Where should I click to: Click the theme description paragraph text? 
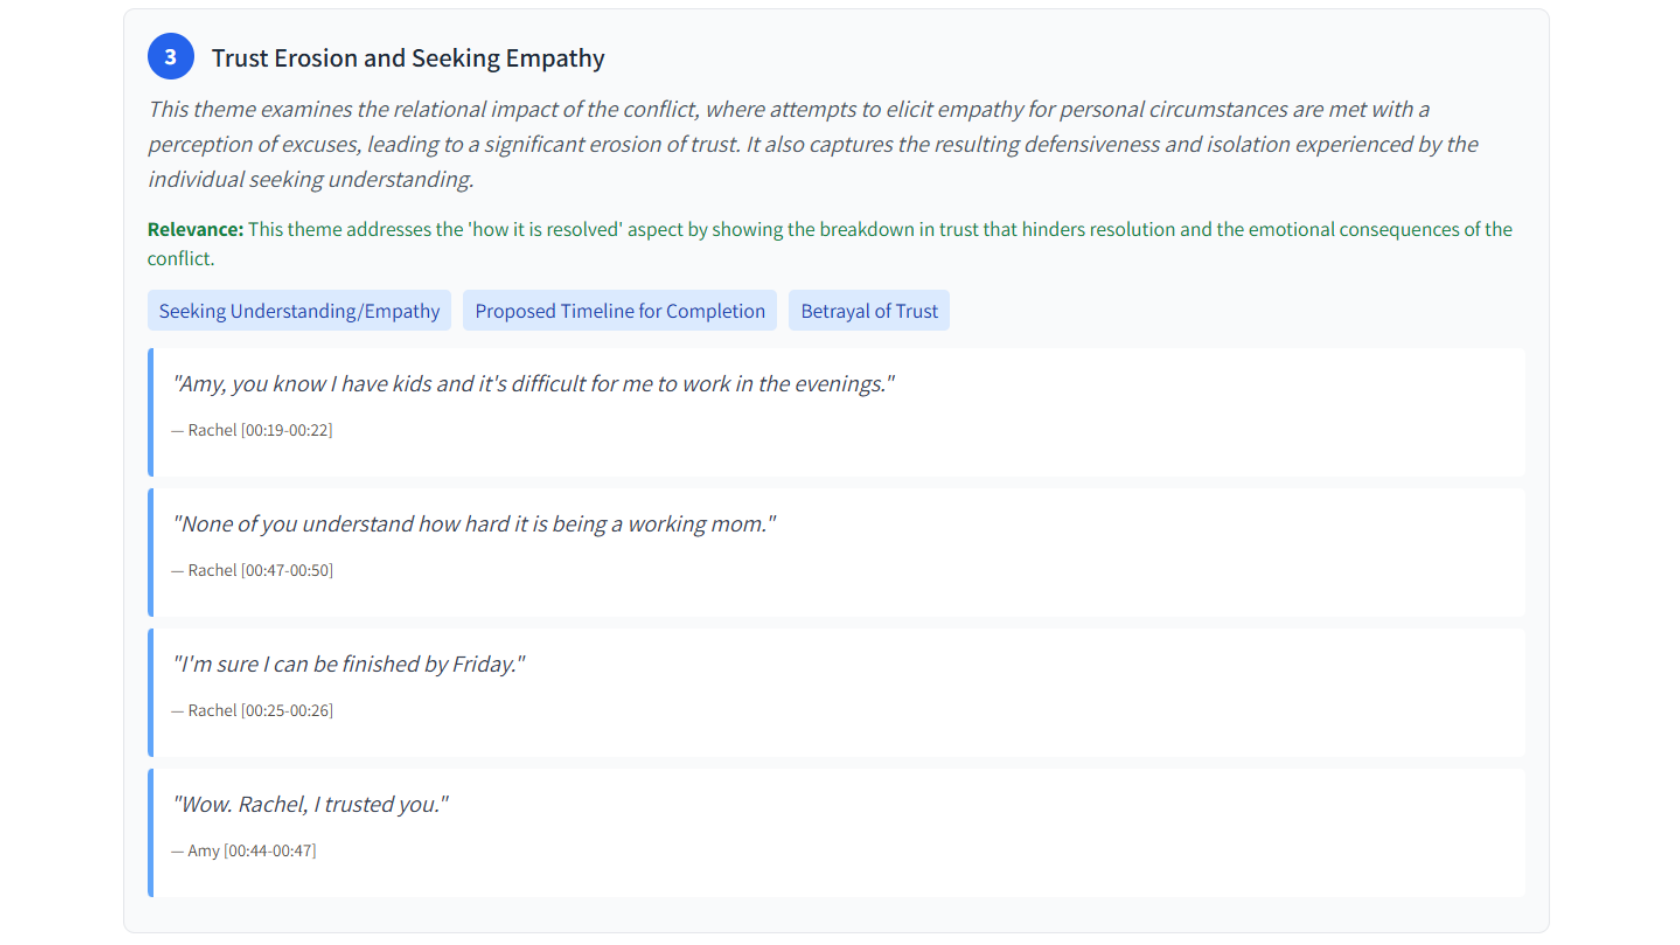point(800,143)
